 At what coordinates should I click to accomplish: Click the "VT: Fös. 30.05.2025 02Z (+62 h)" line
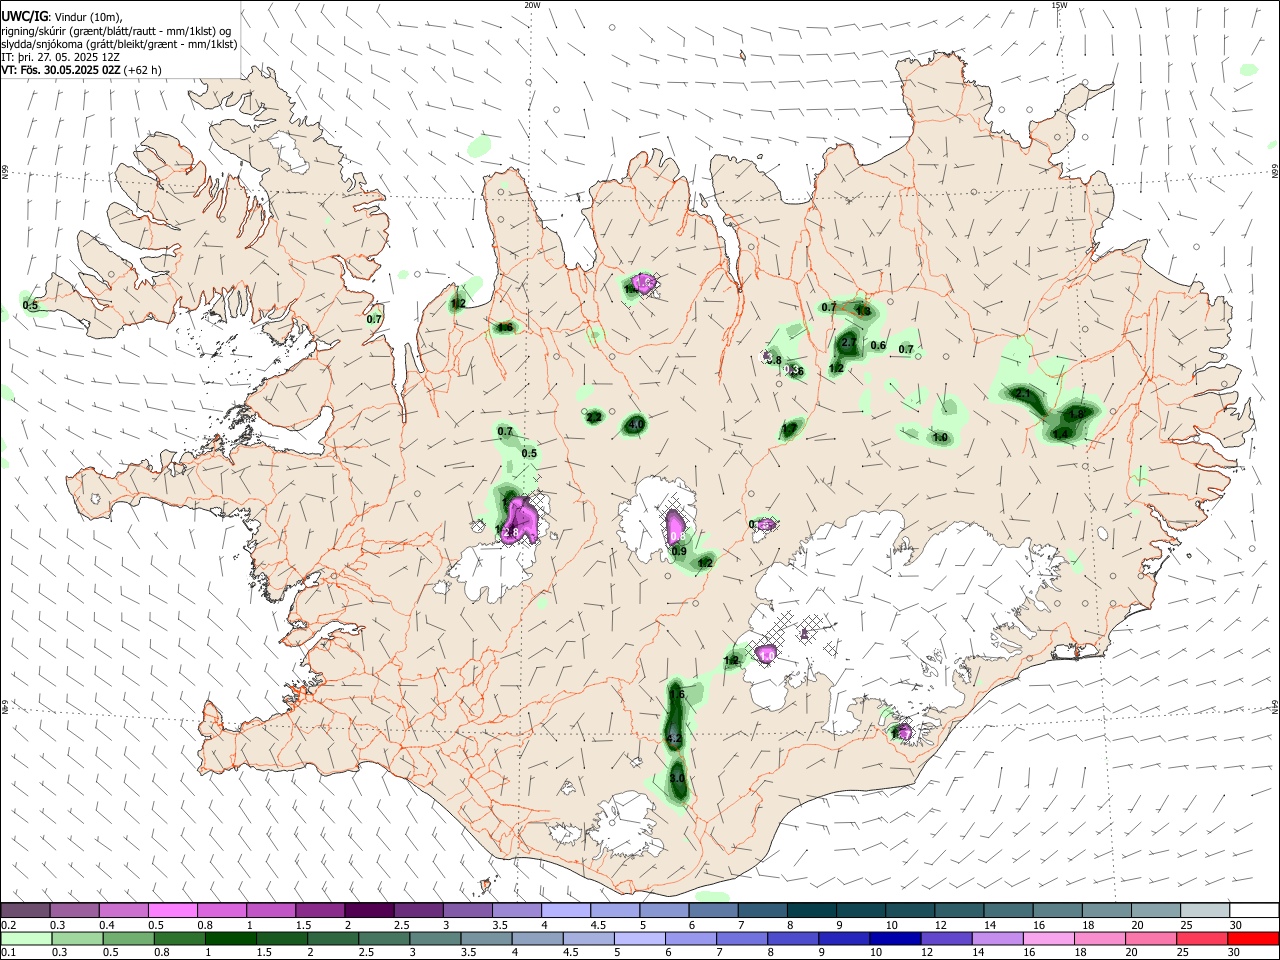pos(81,70)
